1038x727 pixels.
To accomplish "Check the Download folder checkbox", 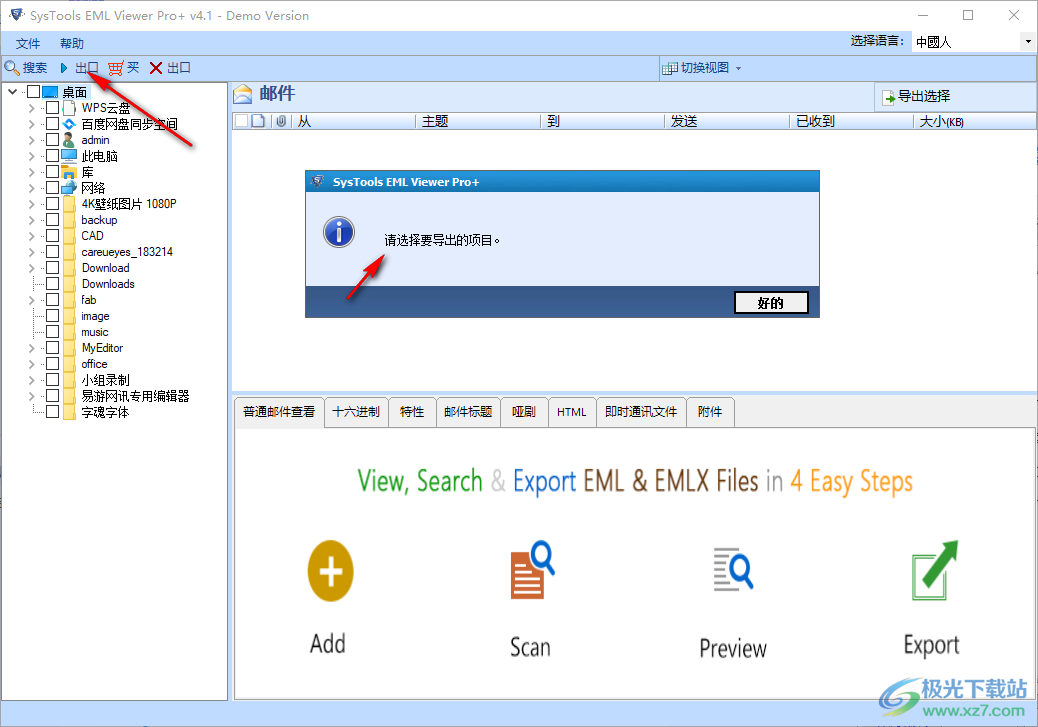I will (52, 267).
